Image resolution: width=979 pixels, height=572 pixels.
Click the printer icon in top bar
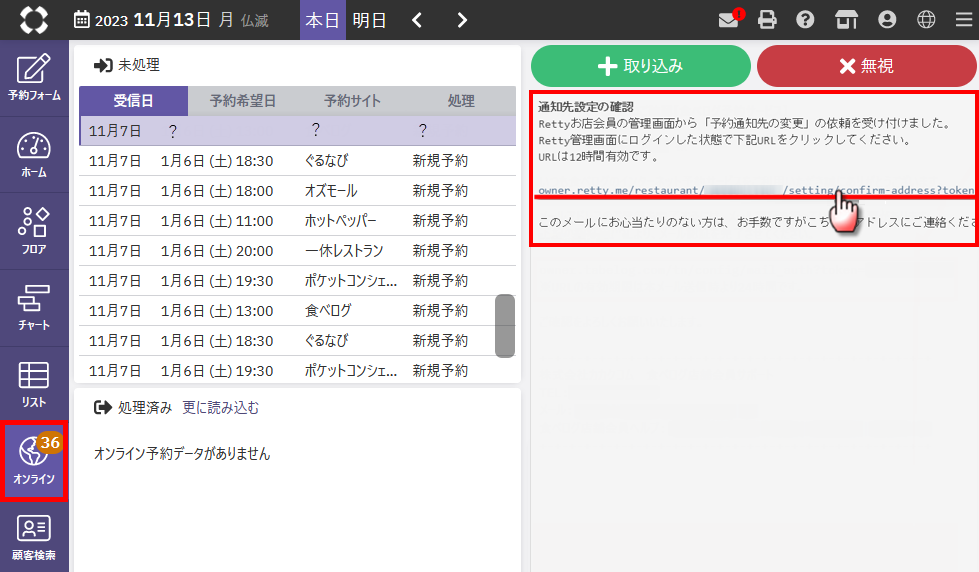coord(767,20)
